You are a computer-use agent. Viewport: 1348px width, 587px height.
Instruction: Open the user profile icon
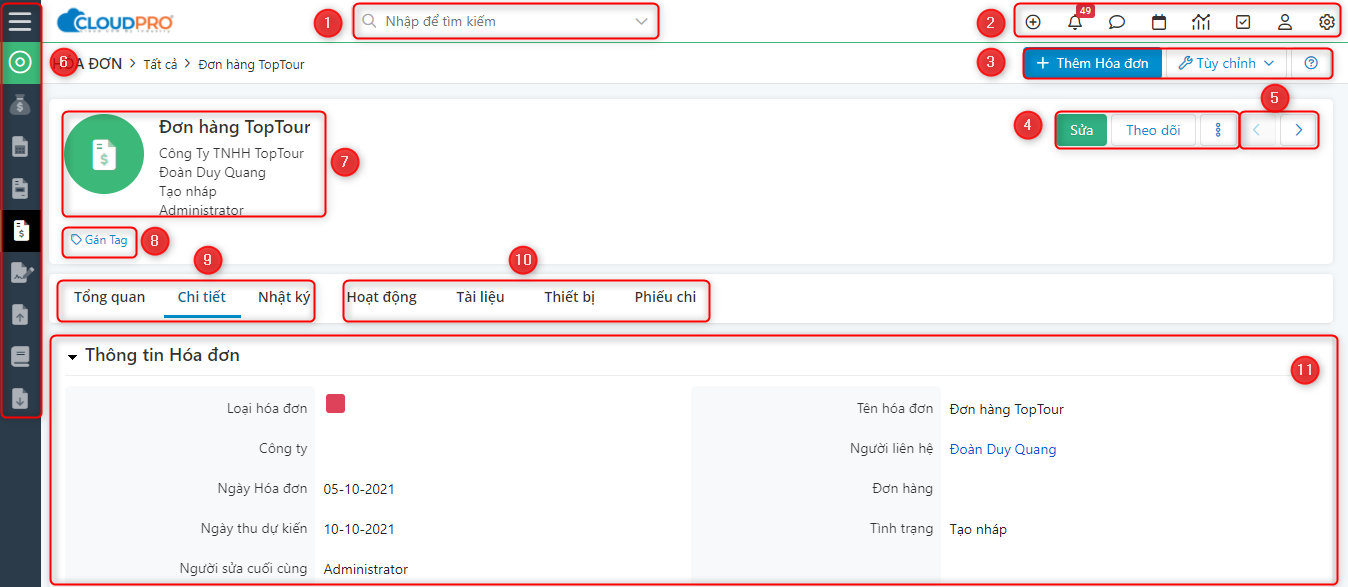(1285, 22)
